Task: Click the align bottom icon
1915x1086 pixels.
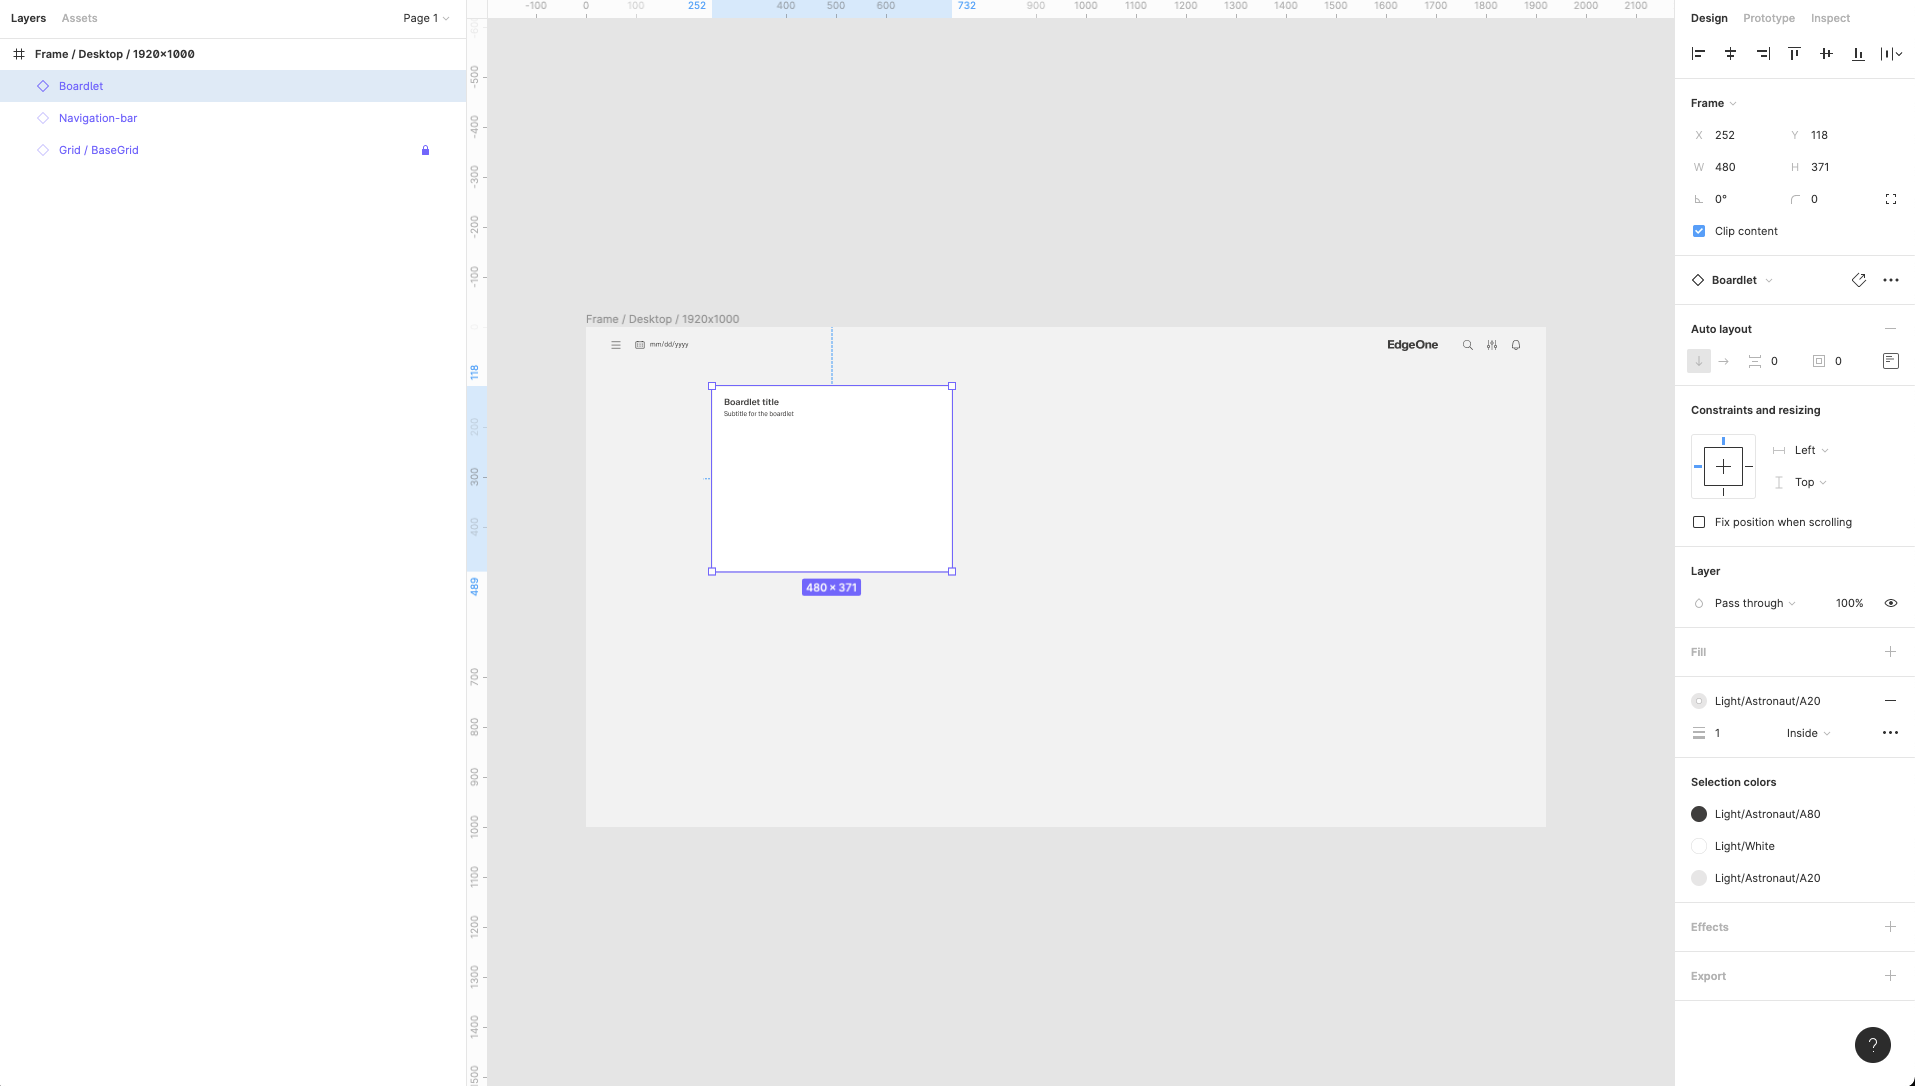Action: pos(1858,54)
